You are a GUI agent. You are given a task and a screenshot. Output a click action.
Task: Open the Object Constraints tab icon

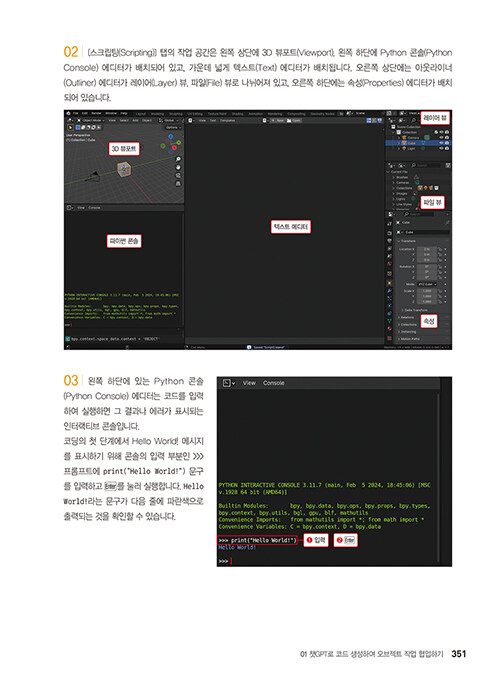pyautogui.click(x=389, y=313)
